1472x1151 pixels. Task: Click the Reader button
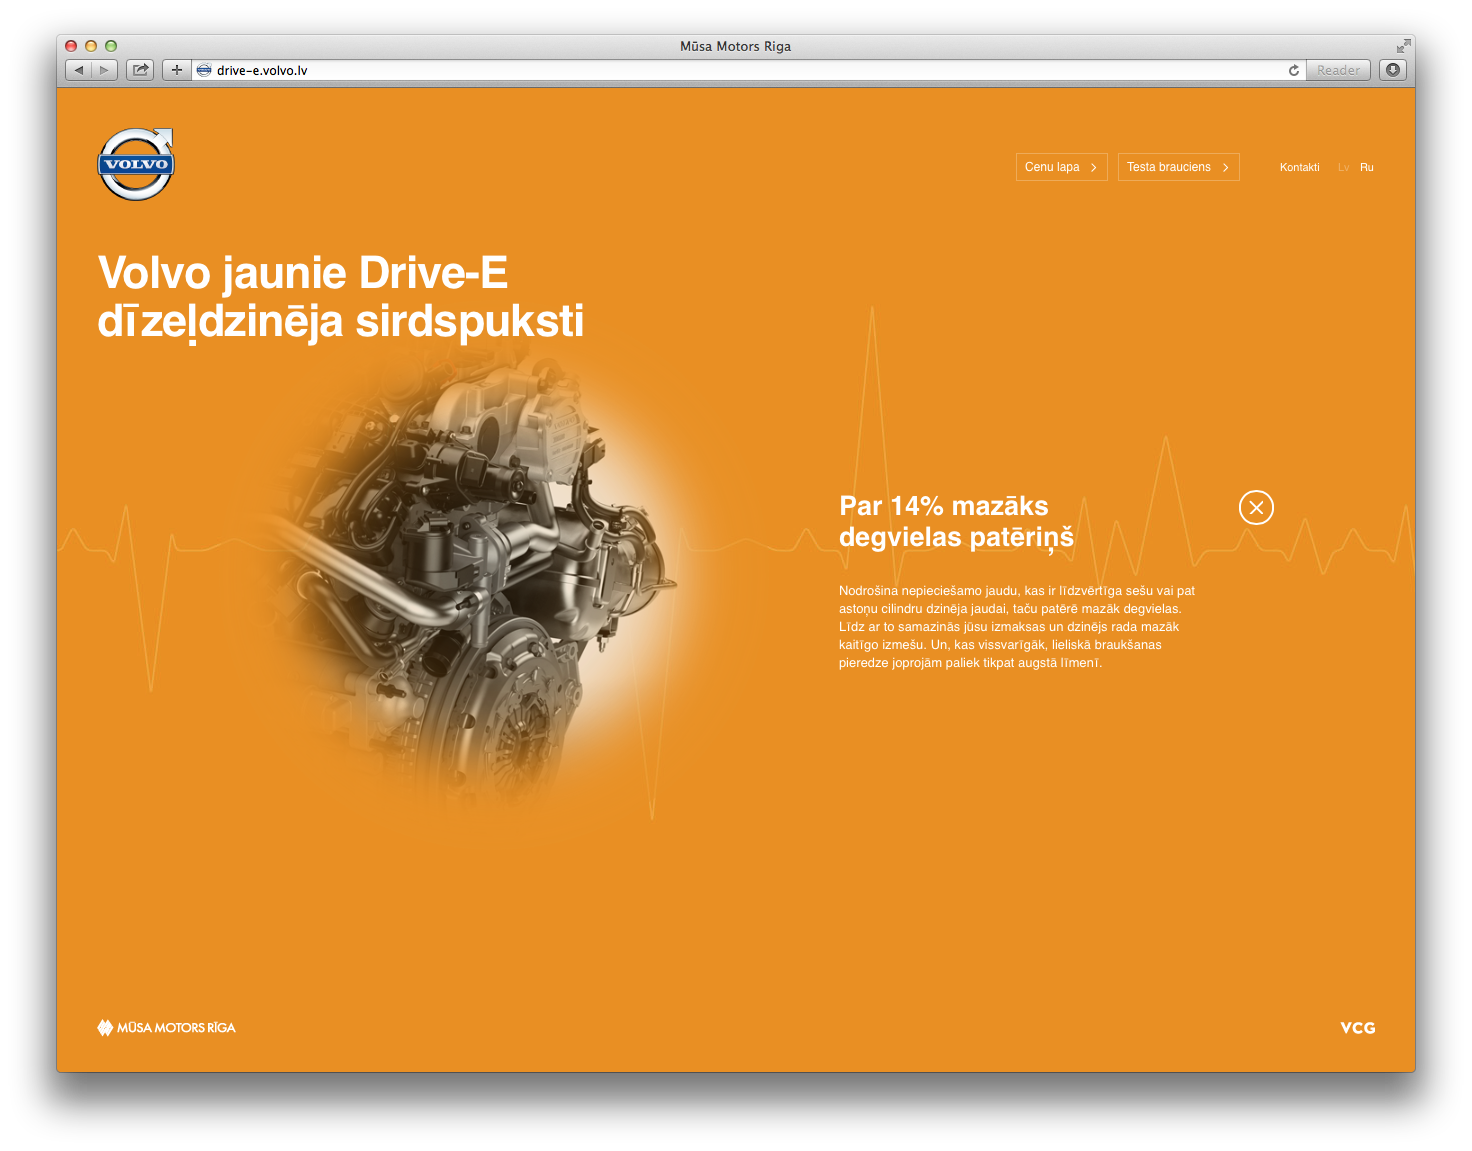pos(1338,70)
